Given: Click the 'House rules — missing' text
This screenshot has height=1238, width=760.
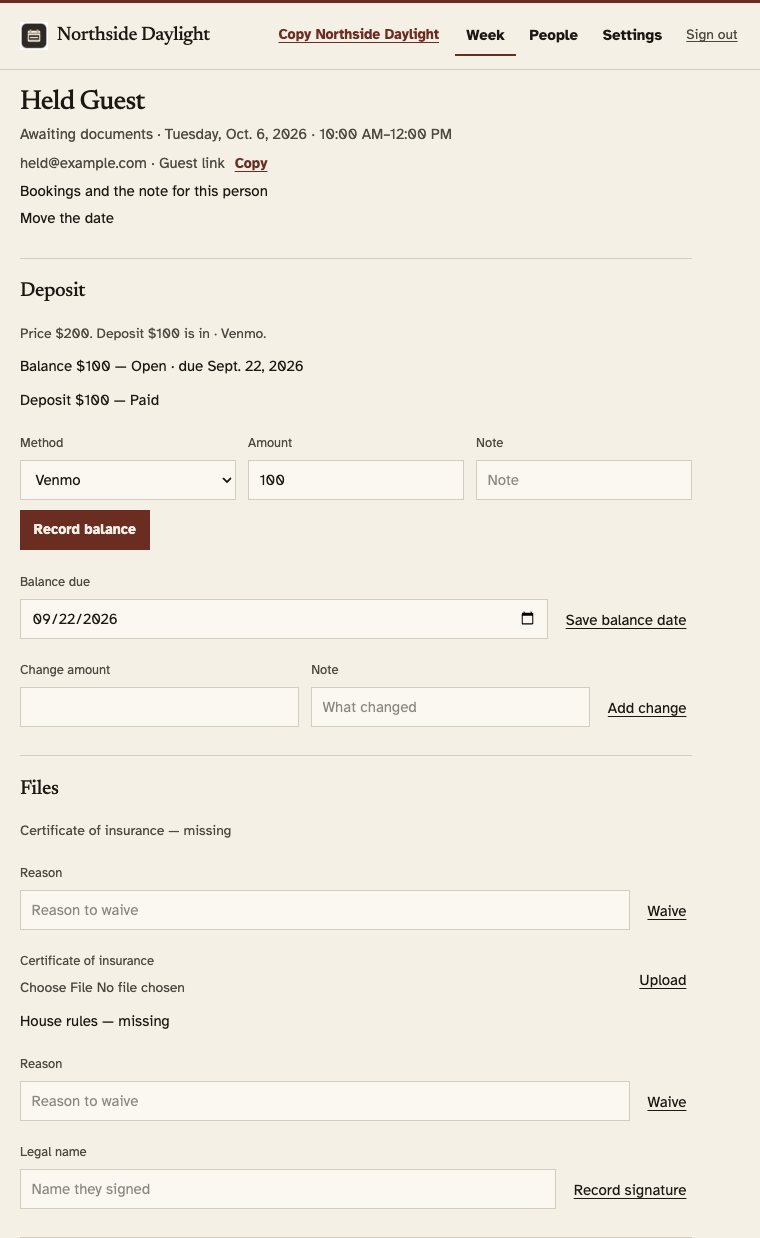Looking at the screenshot, I should (x=95, y=1021).
